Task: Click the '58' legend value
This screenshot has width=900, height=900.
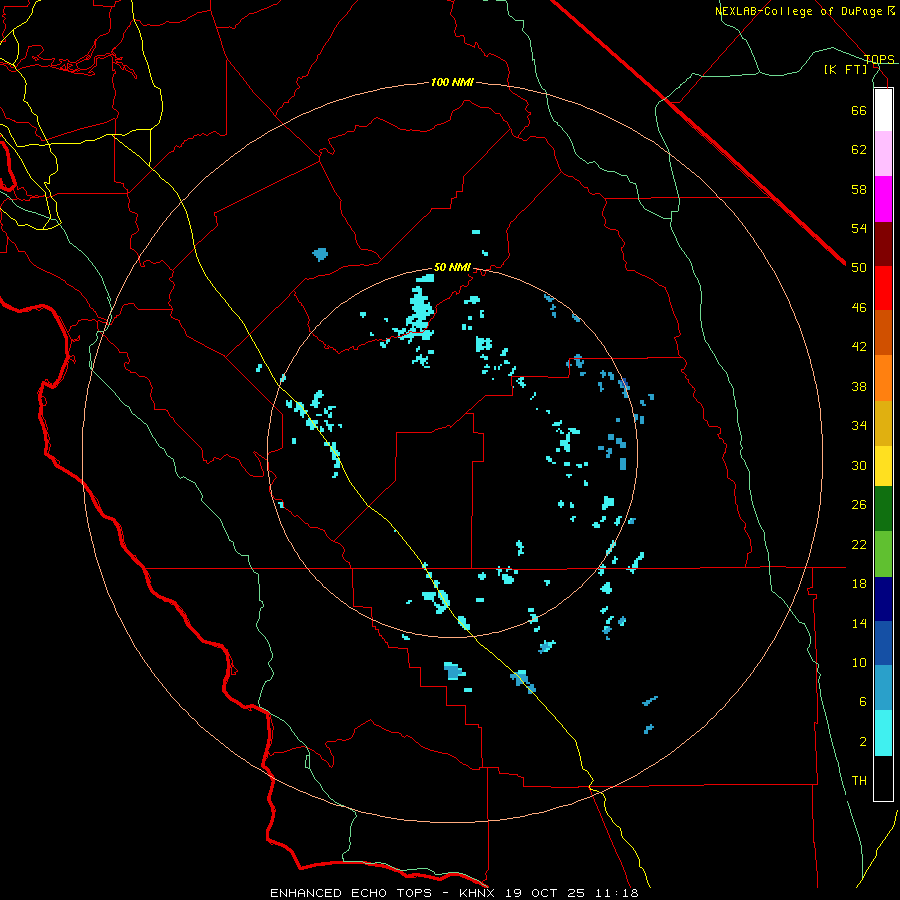Action: click(859, 189)
